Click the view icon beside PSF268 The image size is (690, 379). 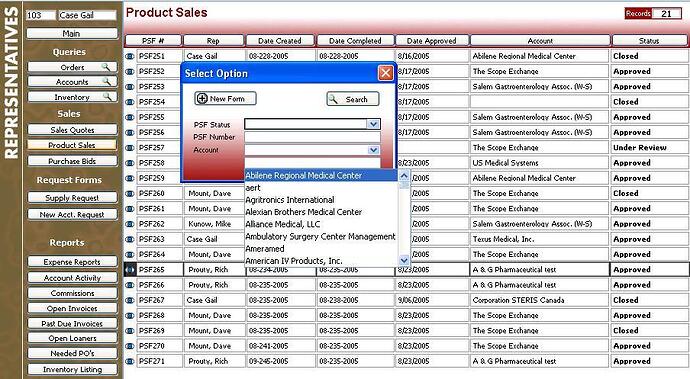[x=130, y=316]
